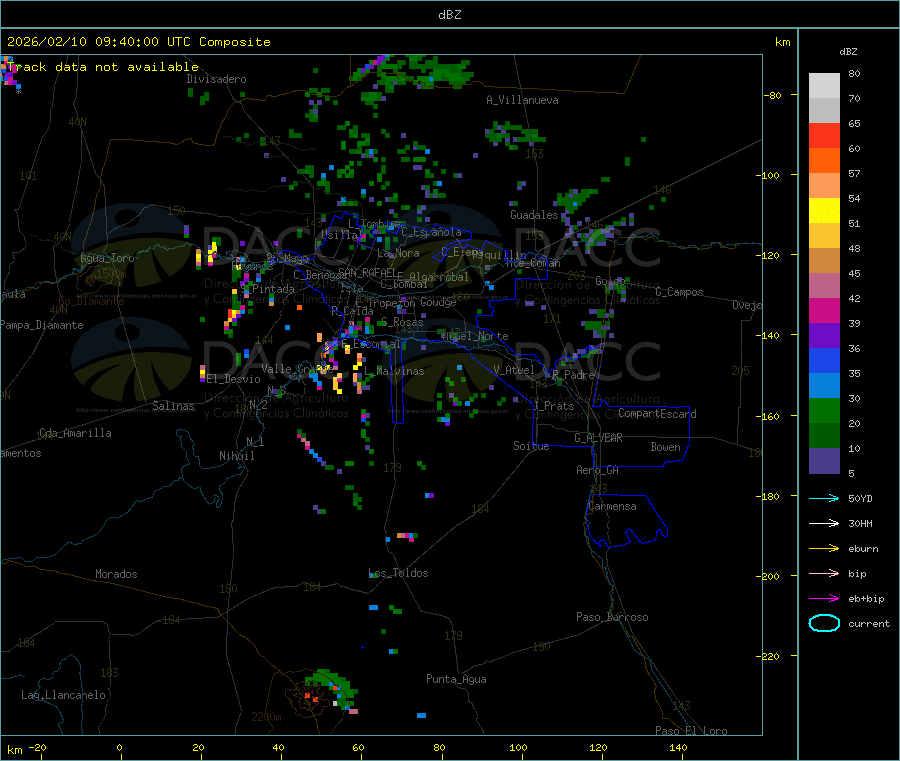Click the 0 tick on horizontal km axis
This screenshot has width=900, height=761.
tap(119, 747)
